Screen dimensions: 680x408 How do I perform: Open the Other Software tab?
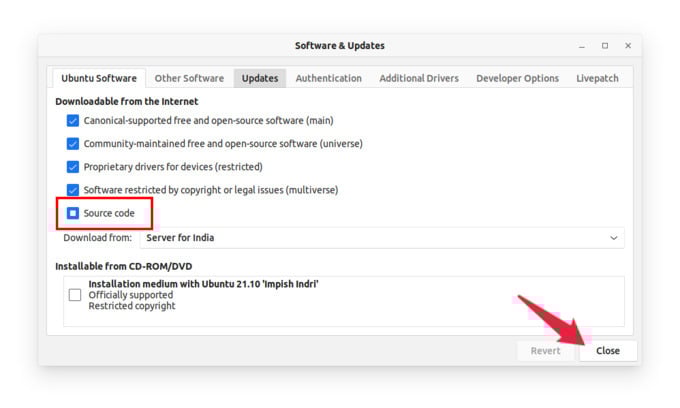coord(190,78)
